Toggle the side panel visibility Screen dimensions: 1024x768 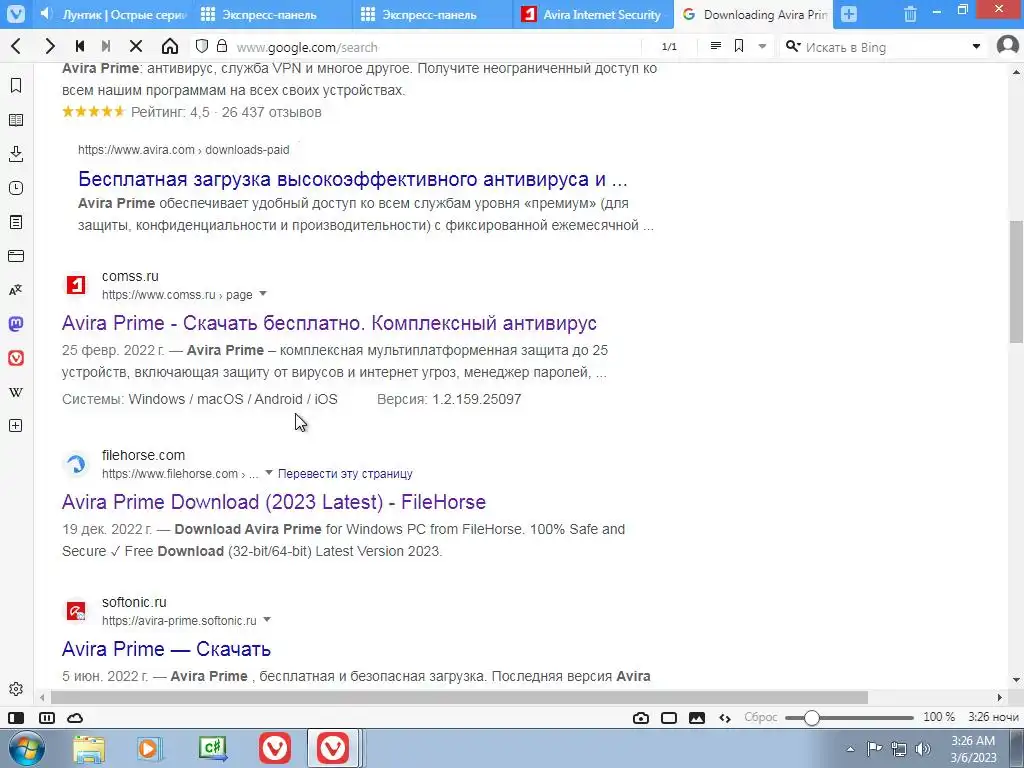pyautogui.click(x=16, y=718)
